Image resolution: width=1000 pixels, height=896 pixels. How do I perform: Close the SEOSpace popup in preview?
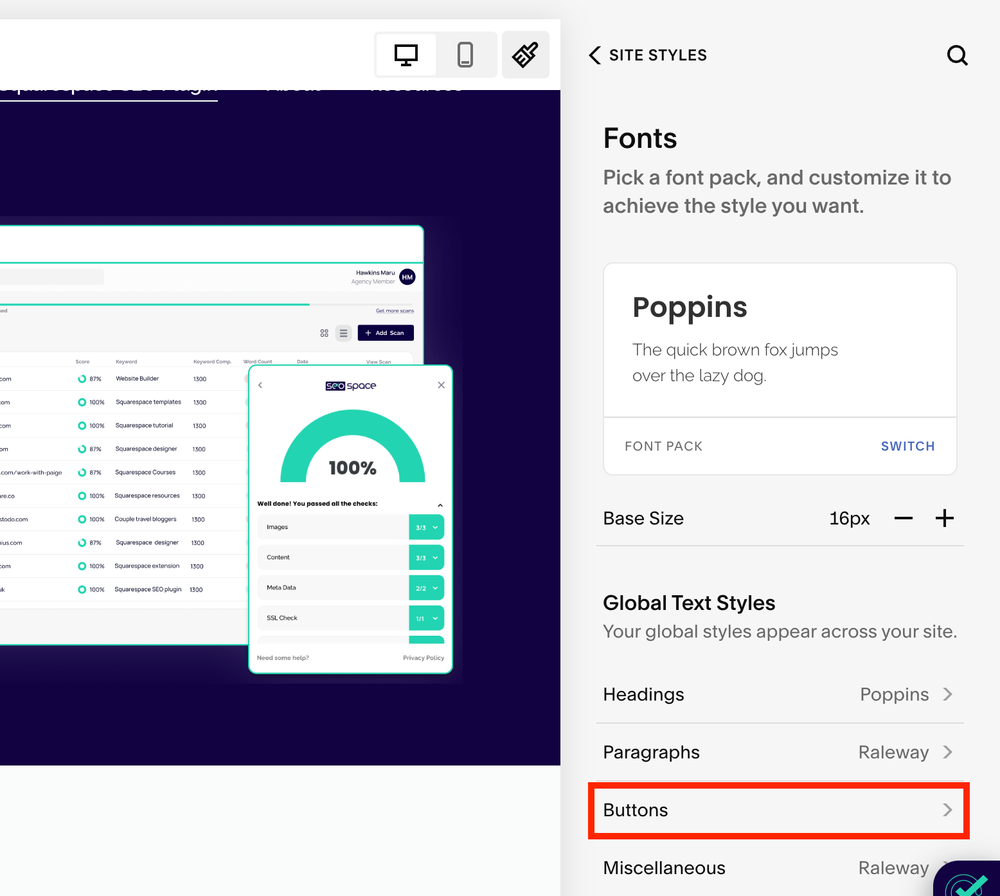point(441,385)
